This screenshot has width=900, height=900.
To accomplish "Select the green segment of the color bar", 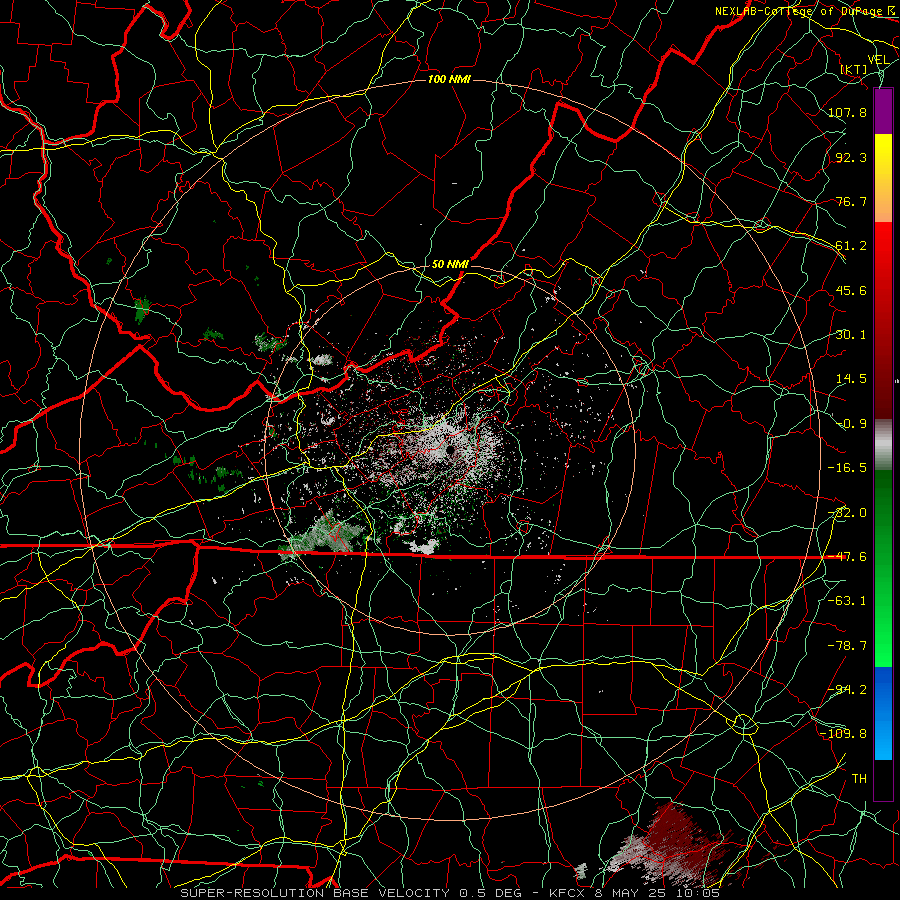I will pos(883,568).
